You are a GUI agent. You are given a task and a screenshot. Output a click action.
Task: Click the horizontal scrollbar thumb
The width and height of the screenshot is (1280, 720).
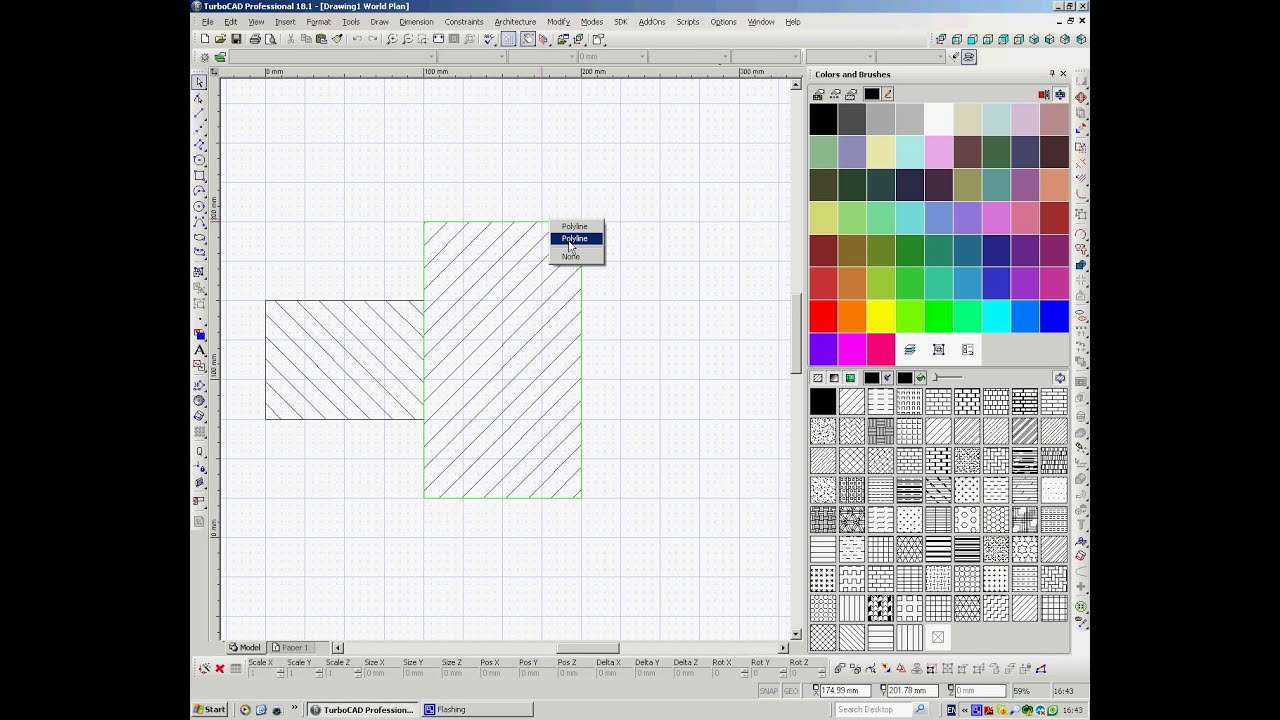click(587, 647)
